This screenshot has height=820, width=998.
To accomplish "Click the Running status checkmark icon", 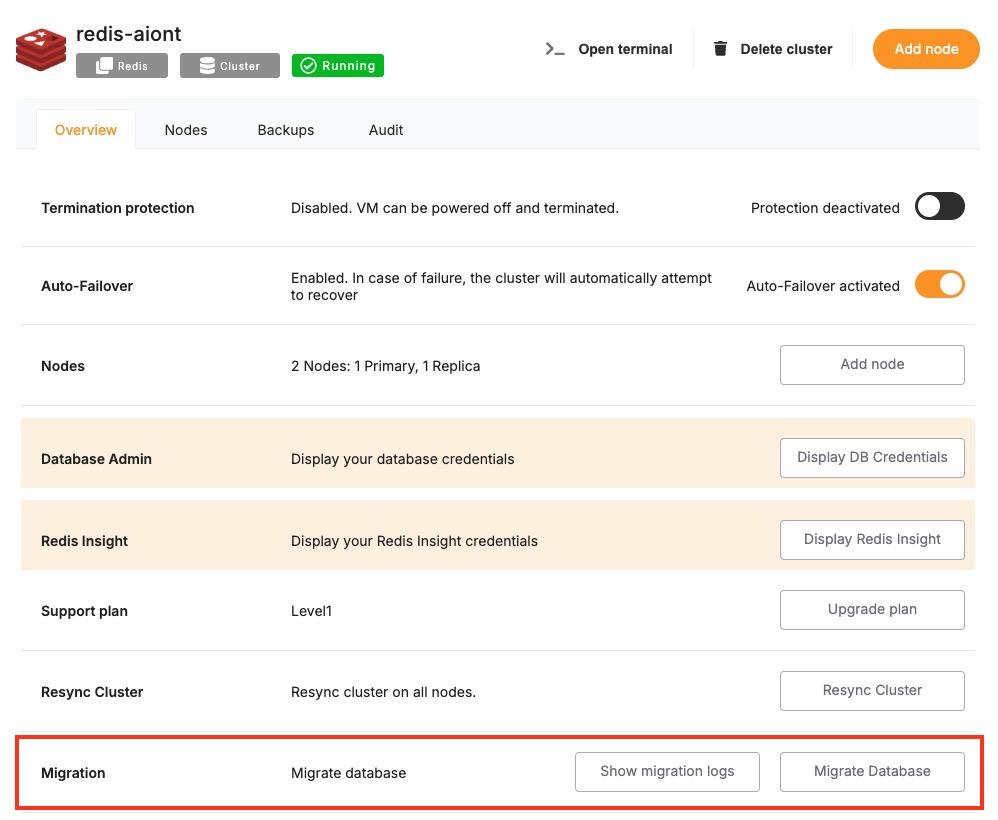I will tap(308, 66).
